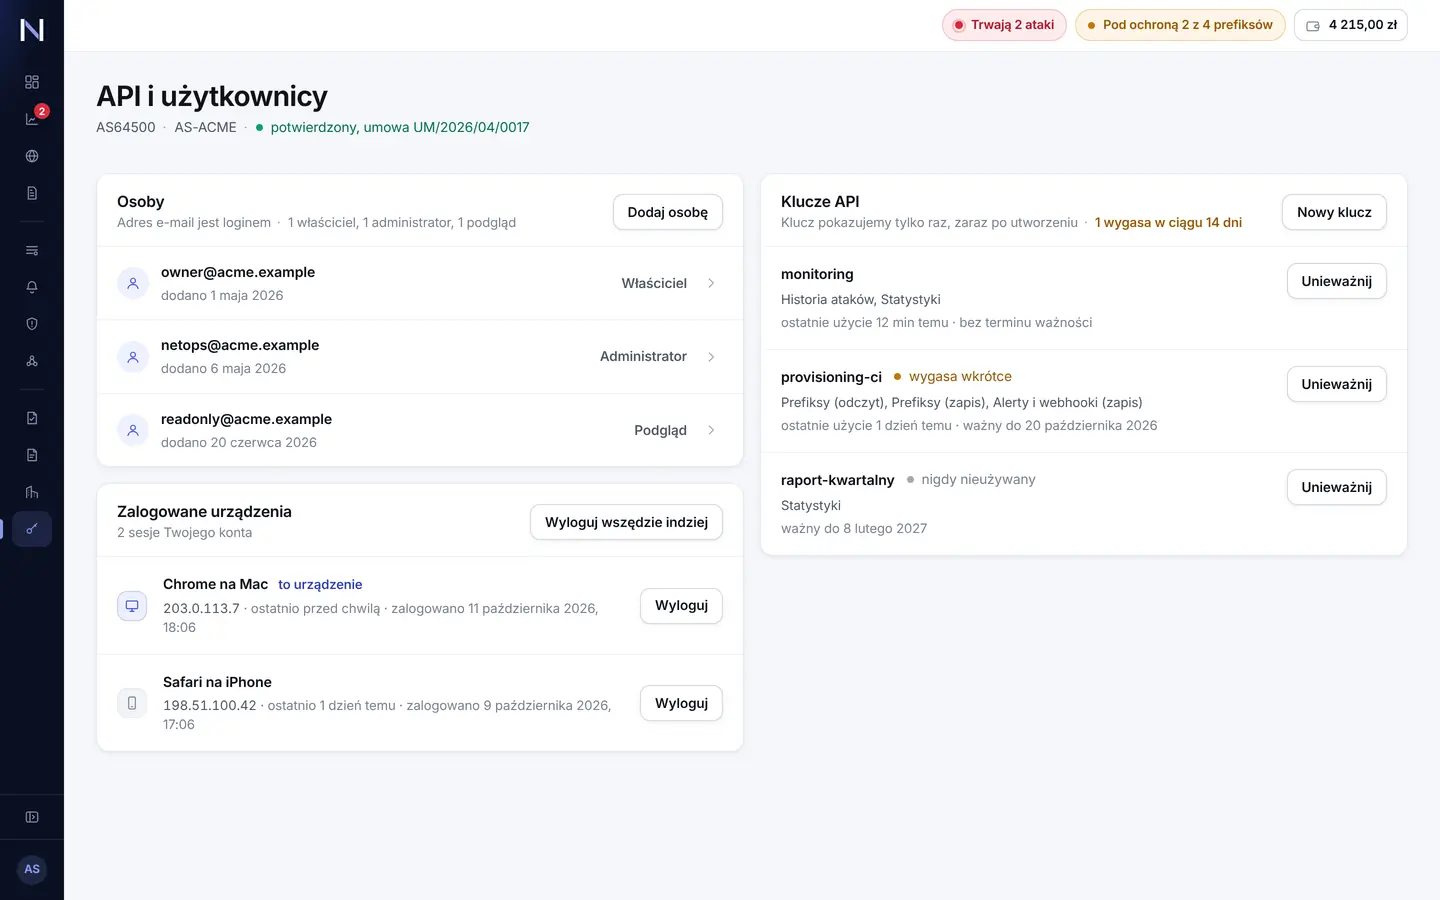The width and height of the screenshot is (1440, 900).
Task: Open the shield icon in sidebar
Action: 32,324
